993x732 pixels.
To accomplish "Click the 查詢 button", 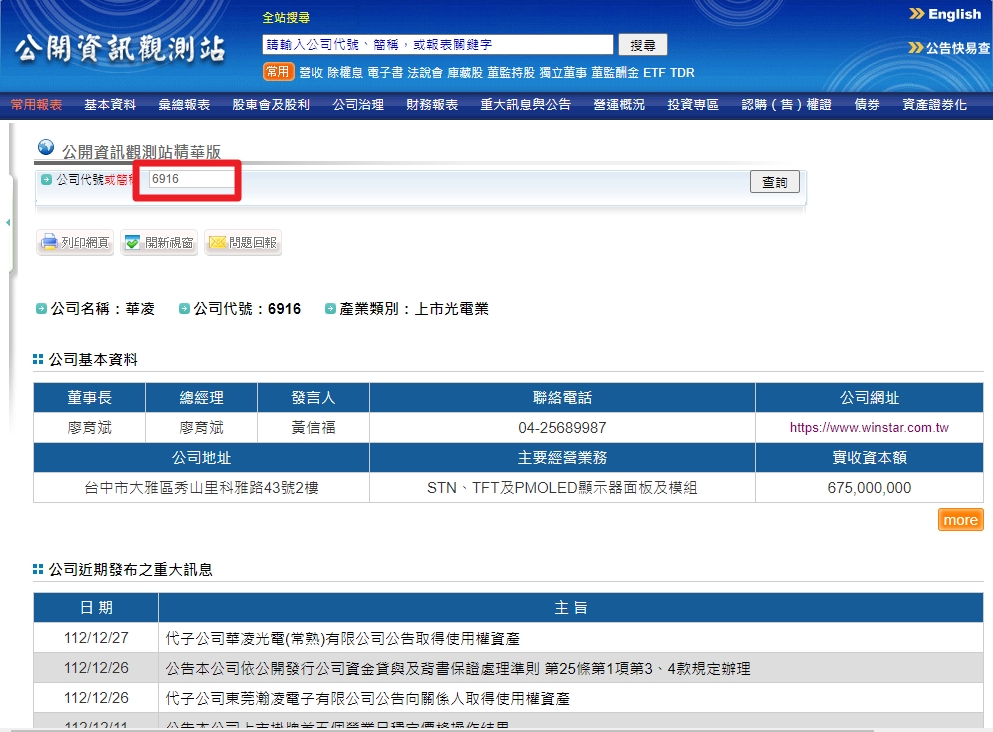I will (x=775, y=182).
